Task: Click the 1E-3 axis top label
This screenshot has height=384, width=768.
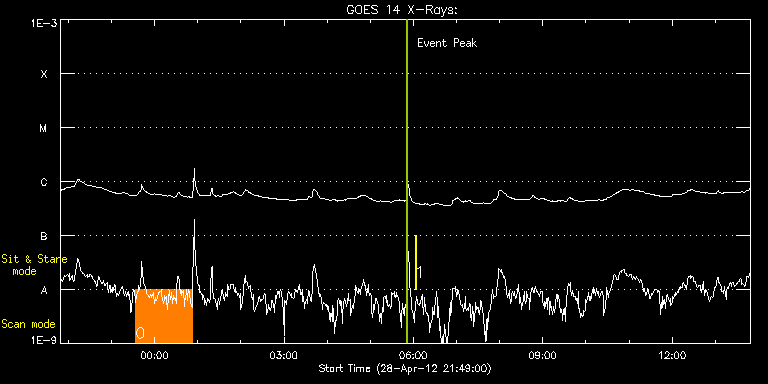Action: coord(44,23)
